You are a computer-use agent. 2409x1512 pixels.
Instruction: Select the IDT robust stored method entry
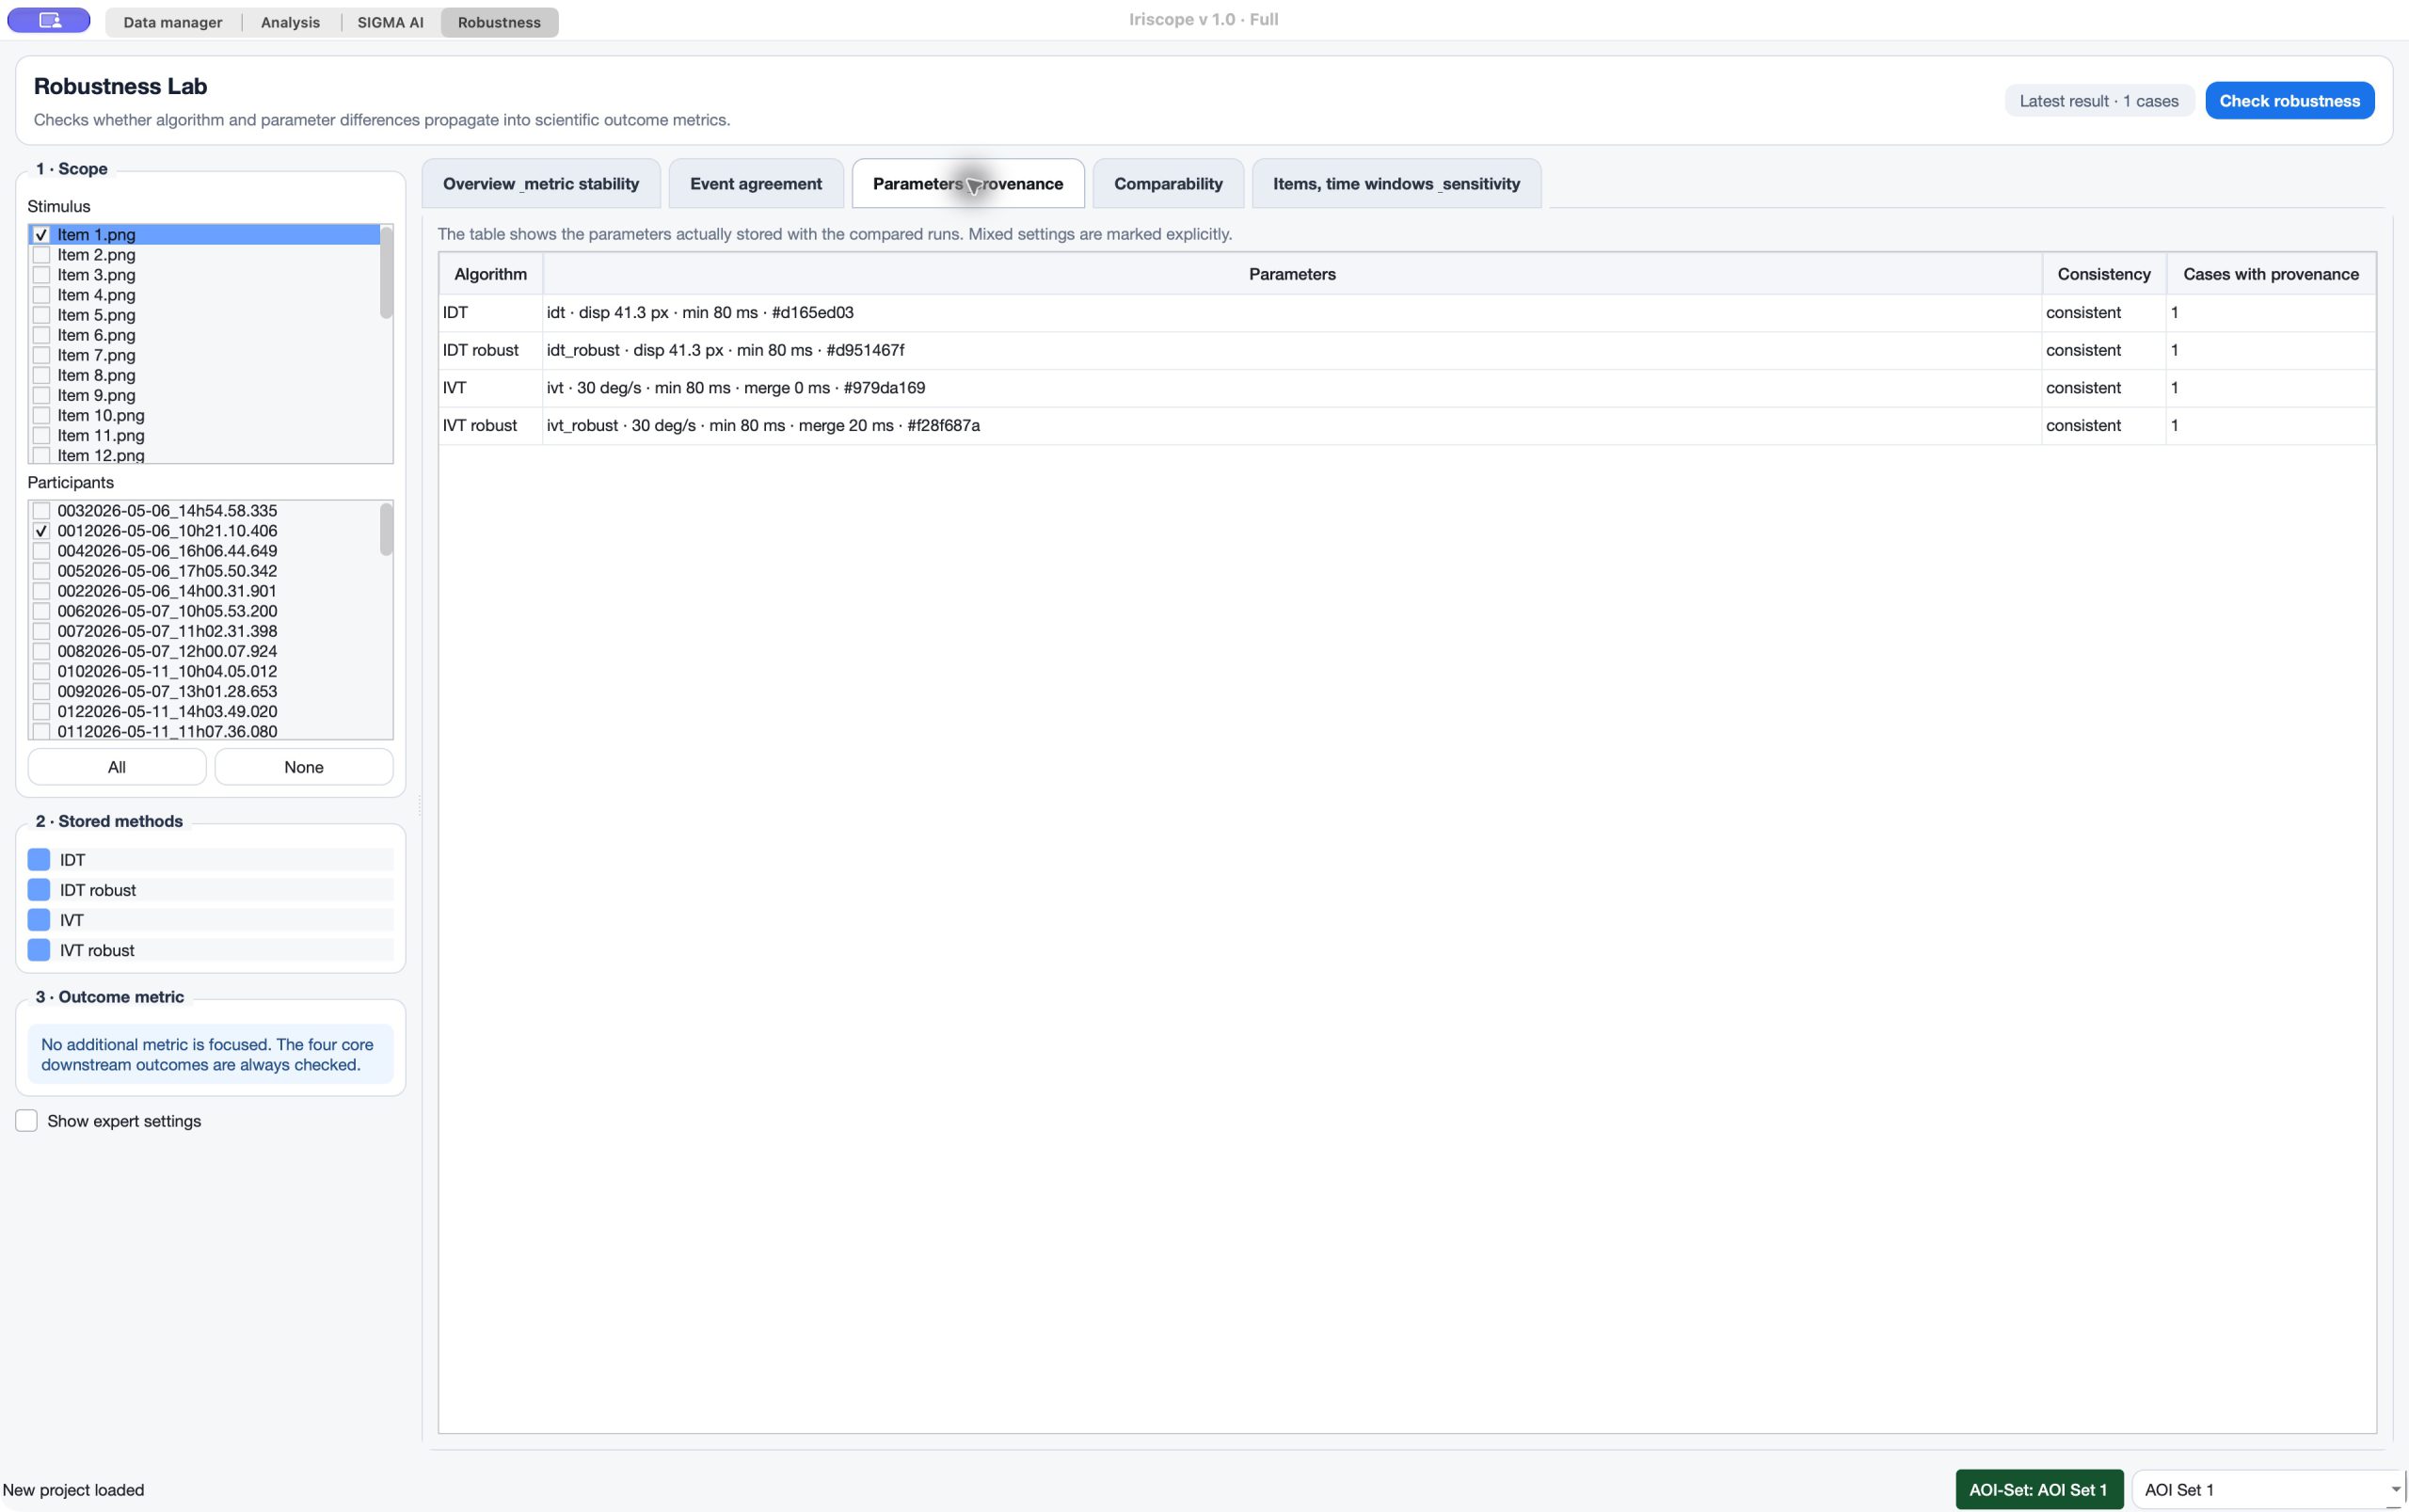pos(210,890)
